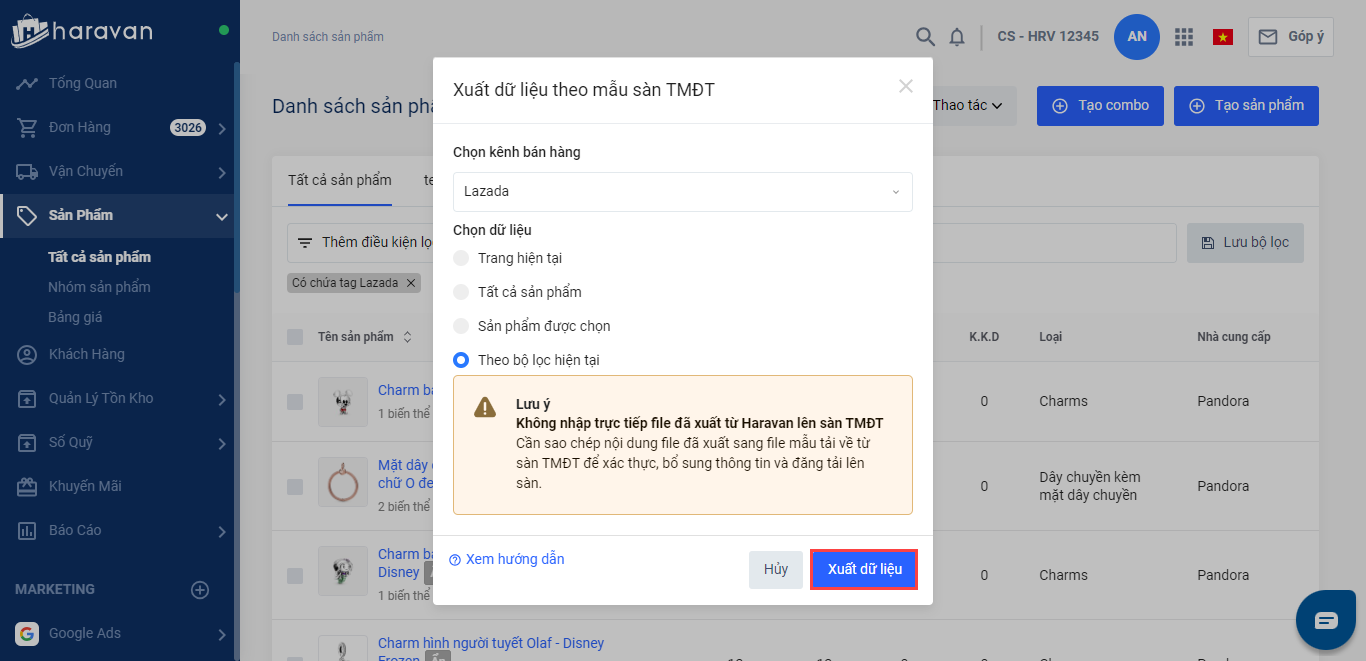Click the AN user avatar

[x=1137, y=37]
